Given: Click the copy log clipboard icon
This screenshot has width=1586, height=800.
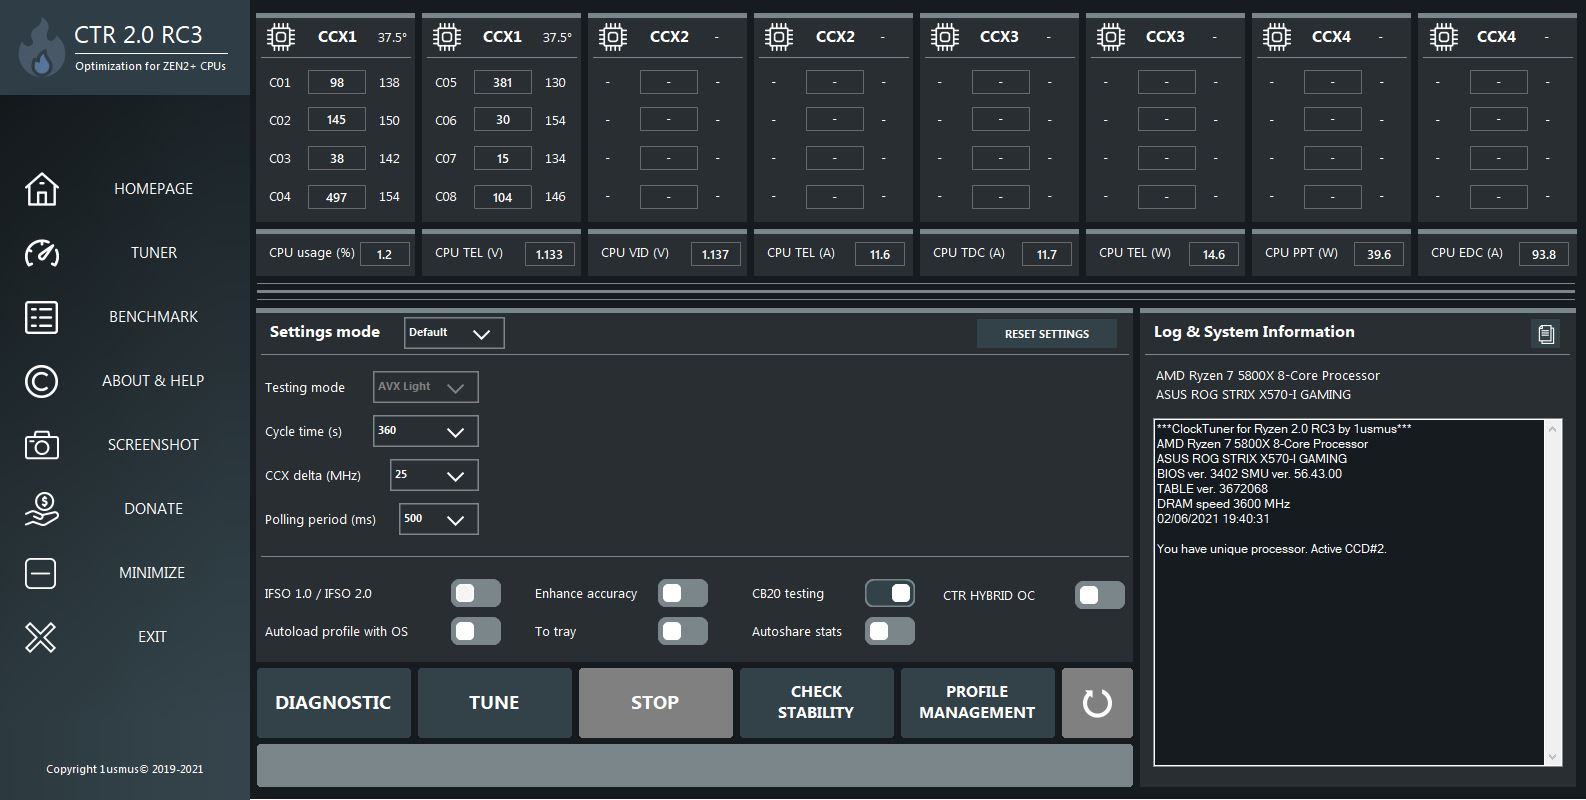Looking at the screenshot, I should [1546, 334].
